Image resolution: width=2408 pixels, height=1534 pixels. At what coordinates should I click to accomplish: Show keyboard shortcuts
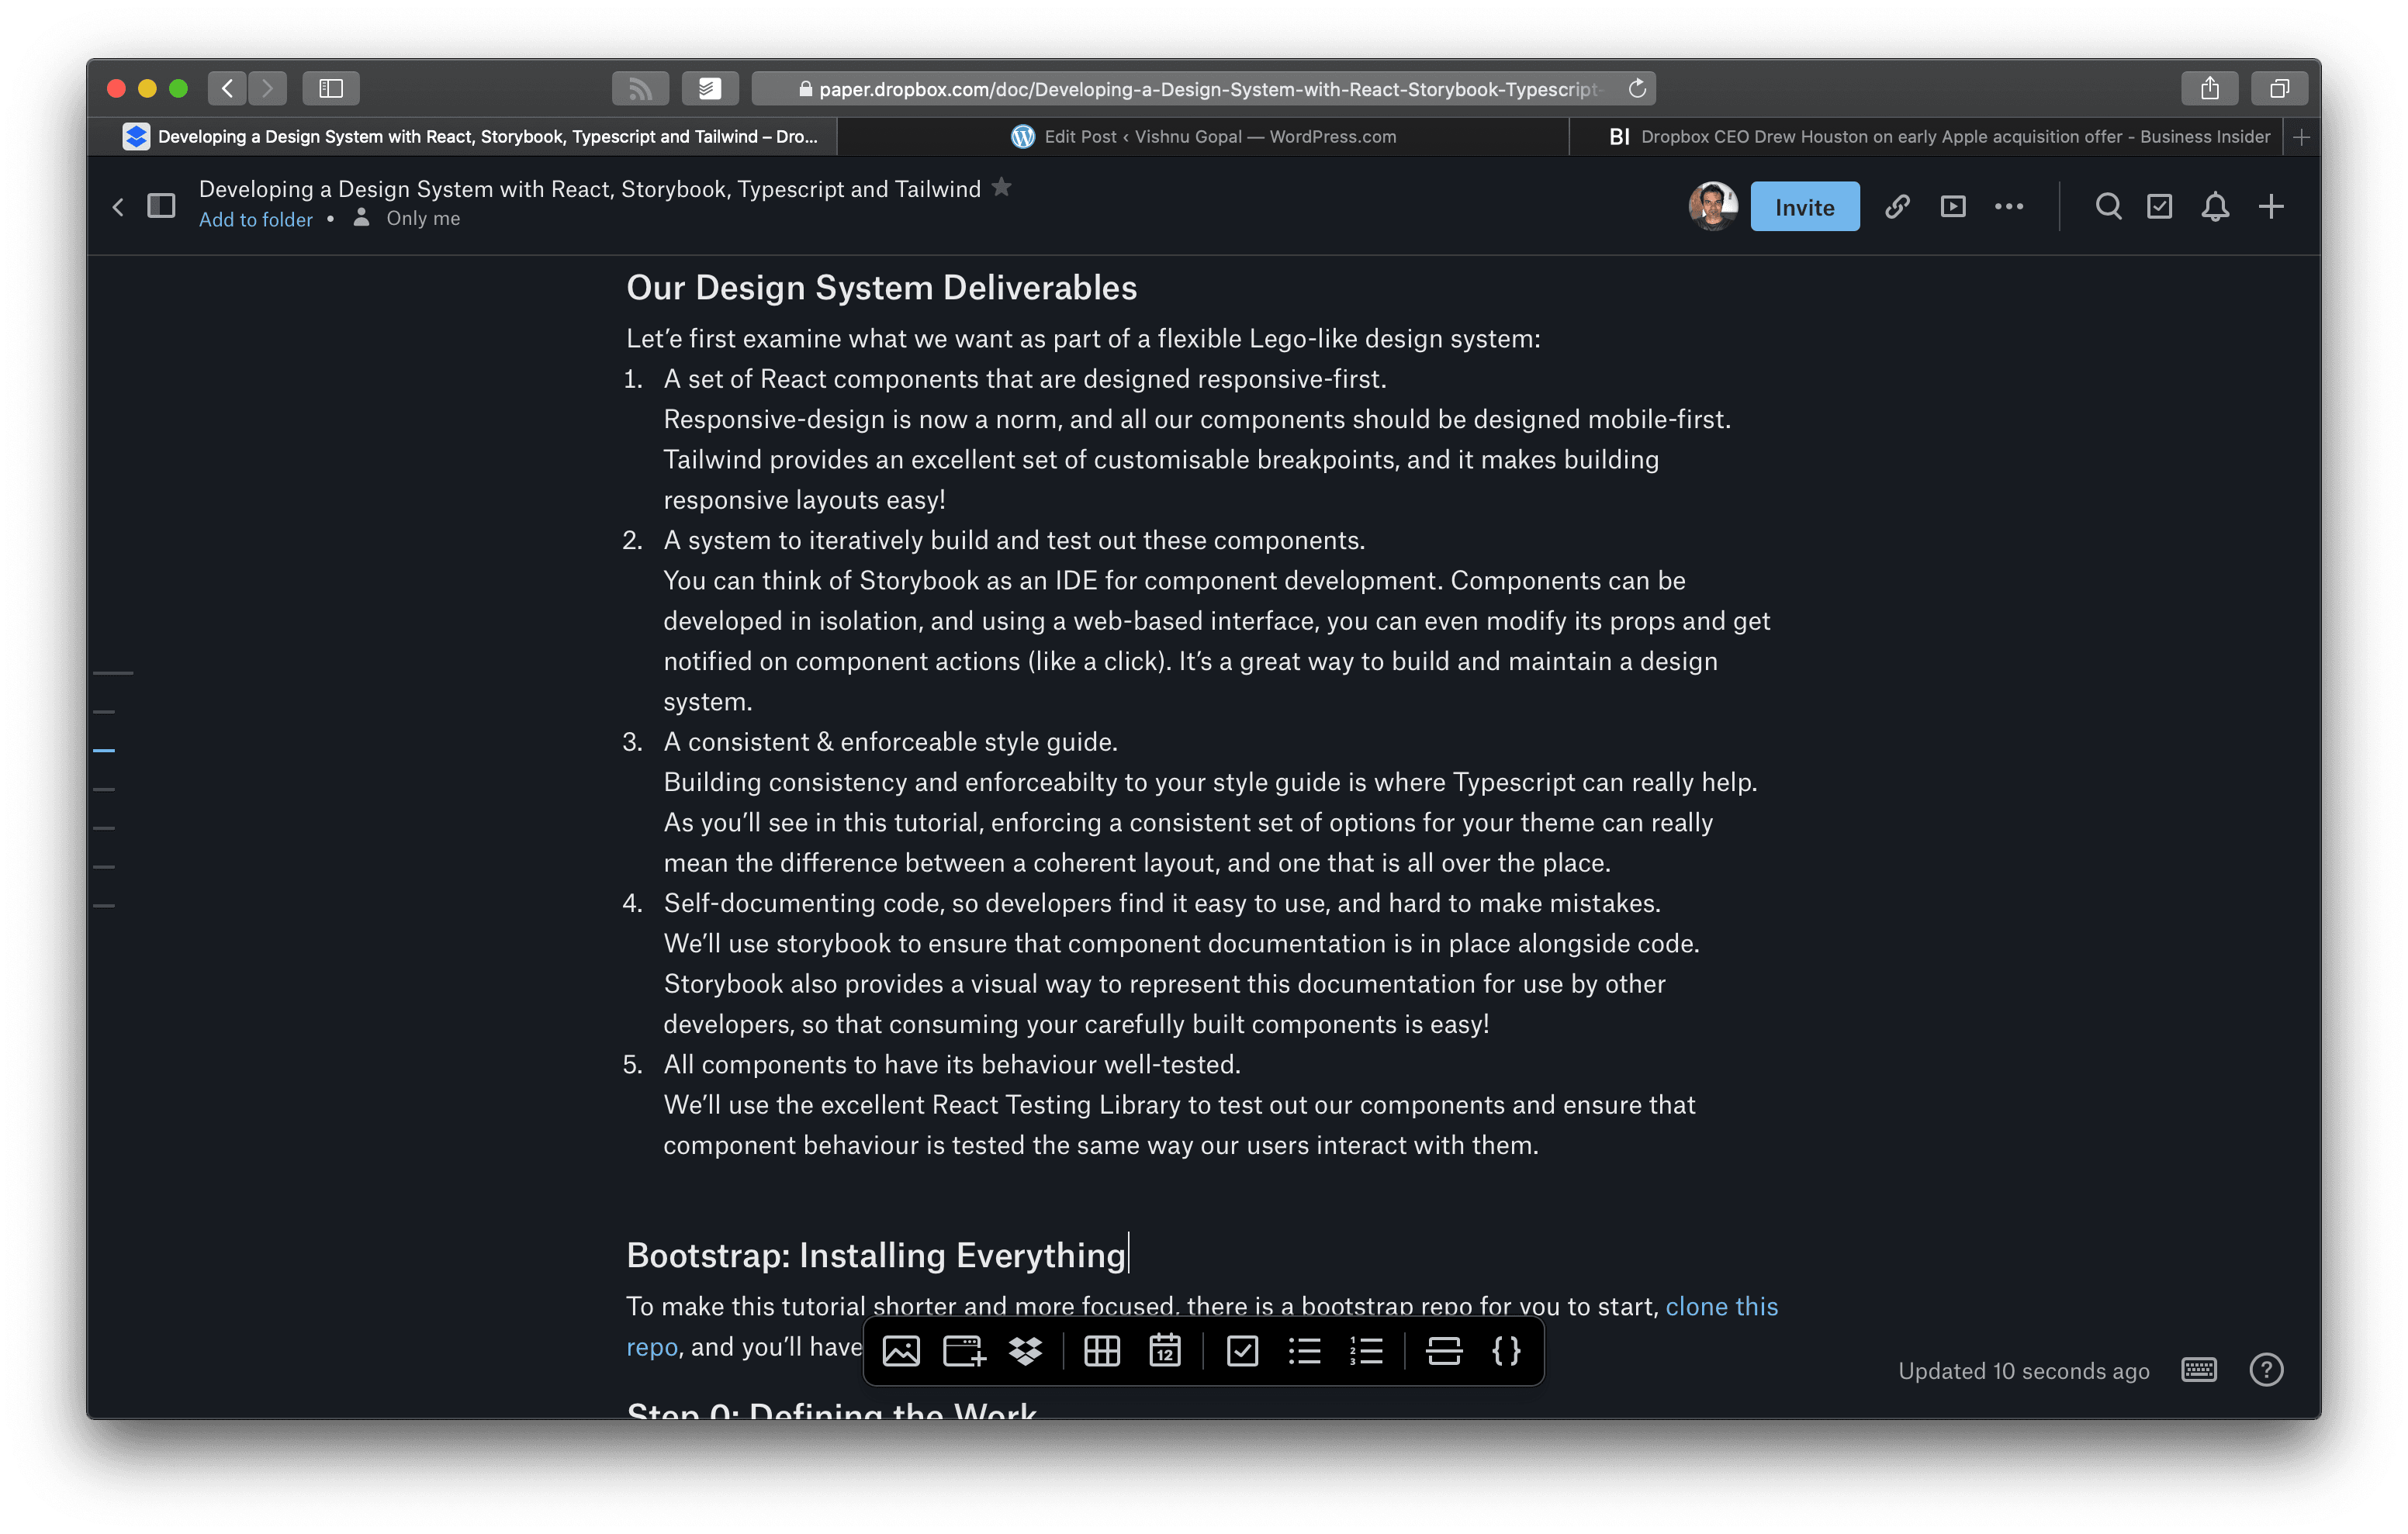(2198, 1370)
